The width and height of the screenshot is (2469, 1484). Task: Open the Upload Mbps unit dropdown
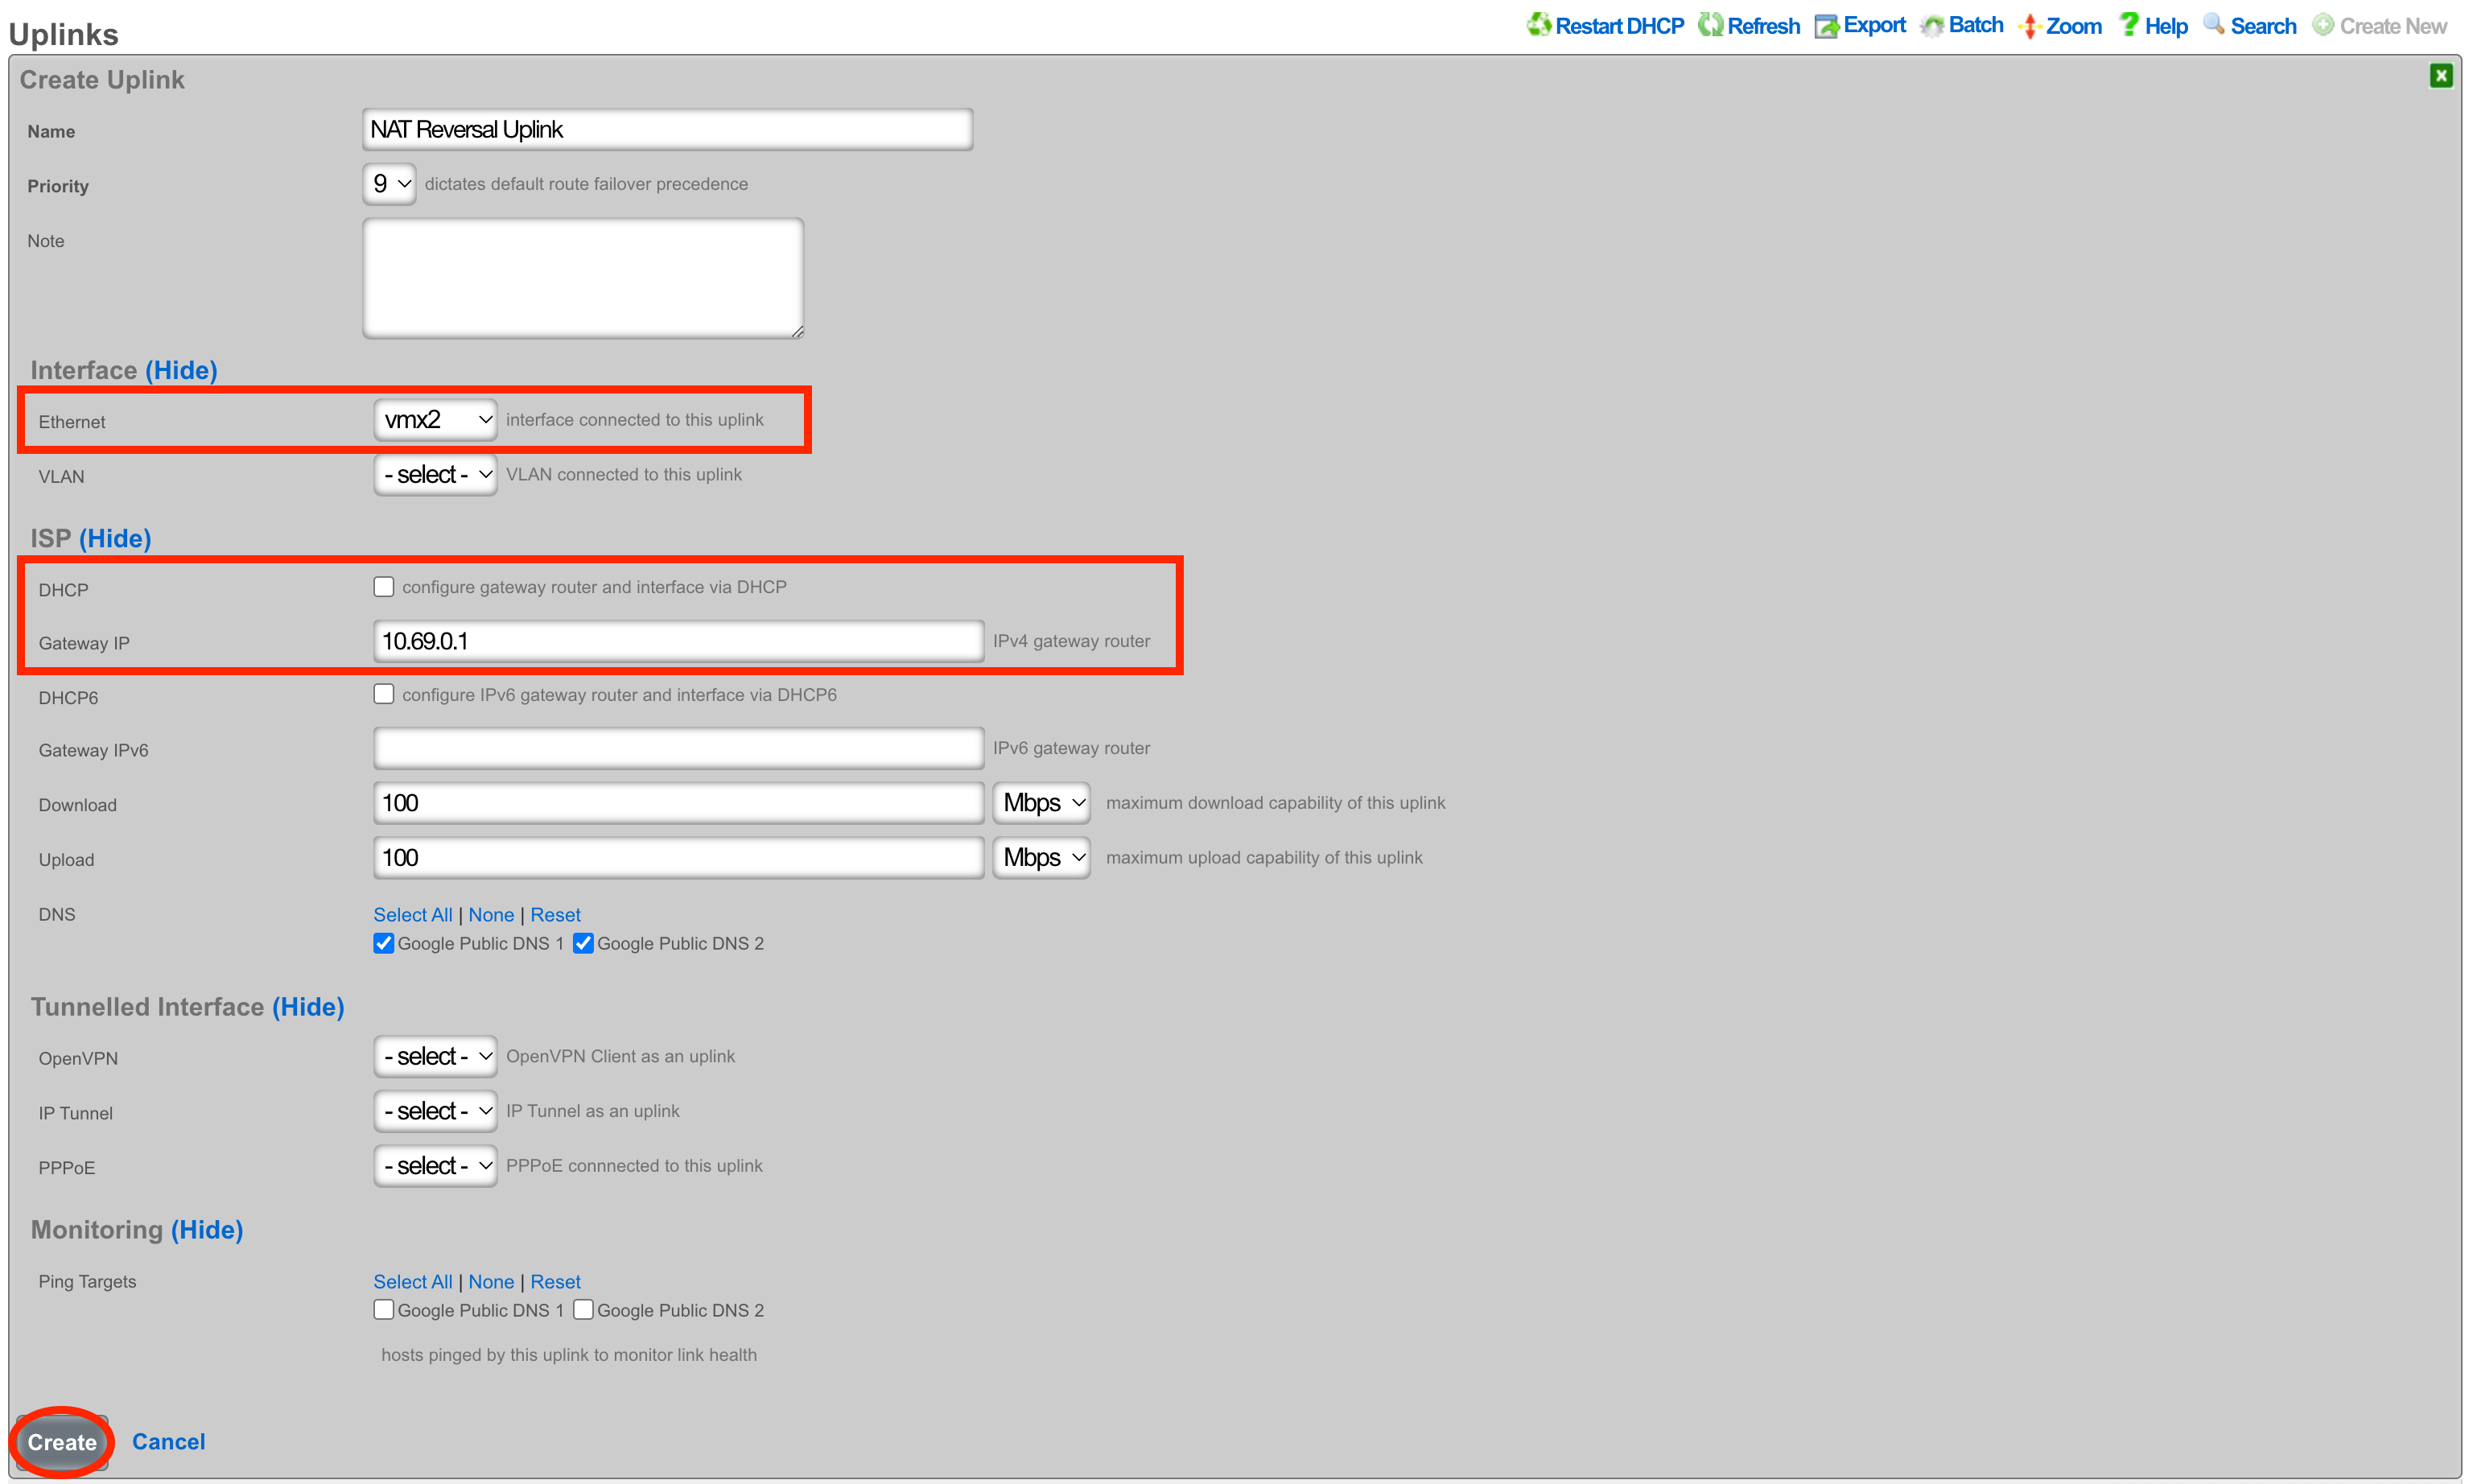point(1042,858)
